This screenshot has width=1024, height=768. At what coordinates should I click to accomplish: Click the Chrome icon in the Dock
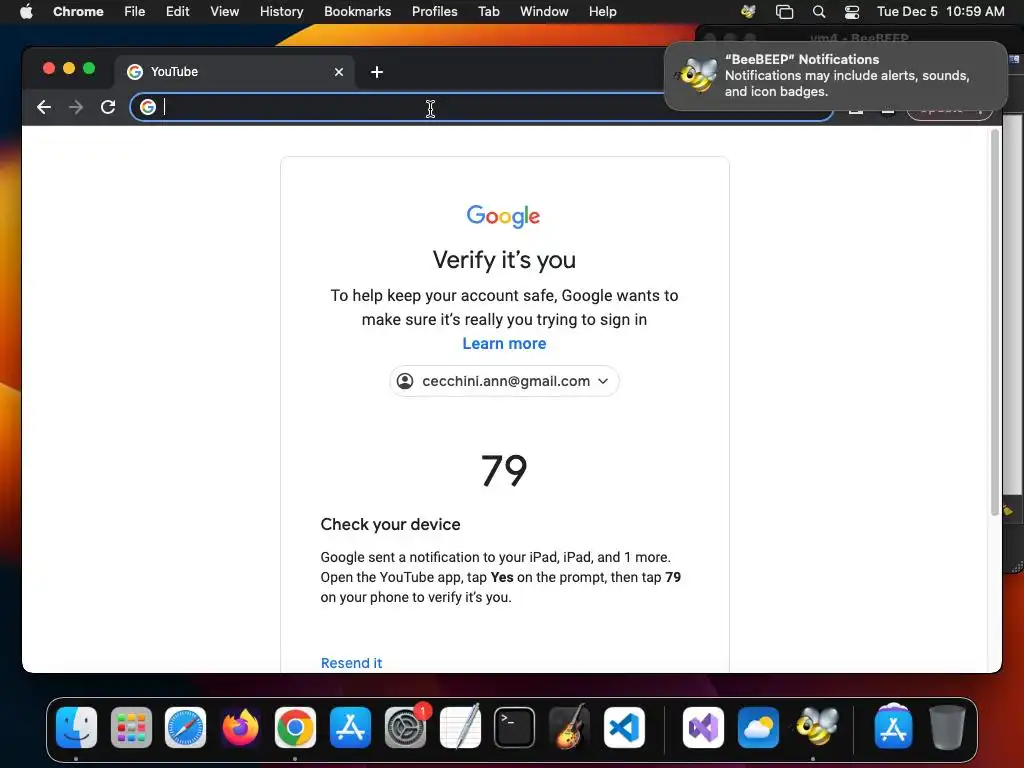pyautogui.click(x=295, y=728)
